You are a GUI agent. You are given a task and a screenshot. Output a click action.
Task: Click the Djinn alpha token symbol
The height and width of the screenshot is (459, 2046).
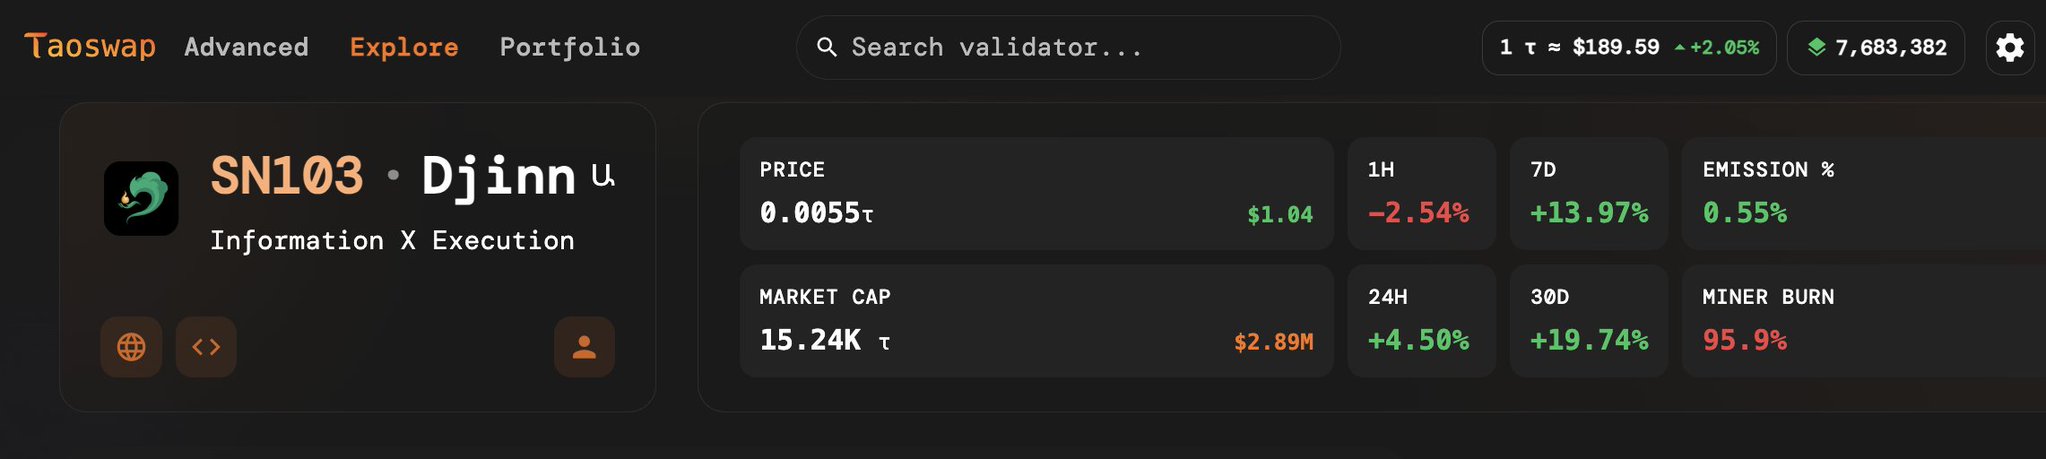click(x=602, y=176)
